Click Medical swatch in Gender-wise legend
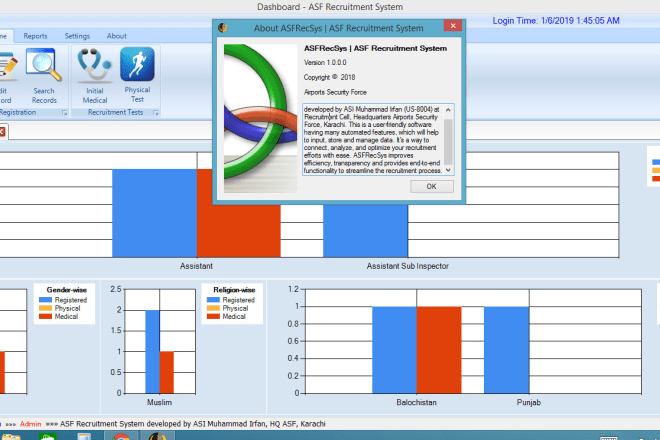The image size is (660, 440). (x=45, y=316)
